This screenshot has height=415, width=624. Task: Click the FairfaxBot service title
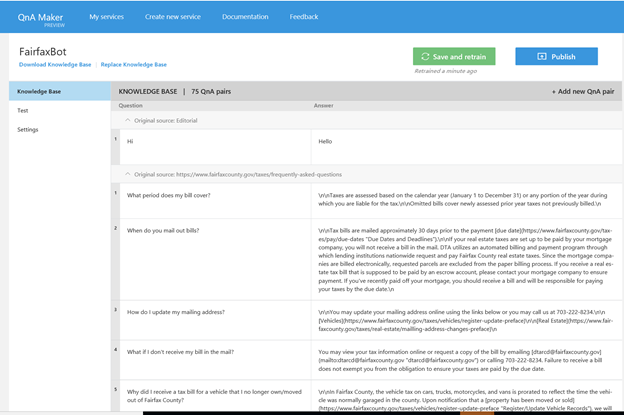point(43,52)
